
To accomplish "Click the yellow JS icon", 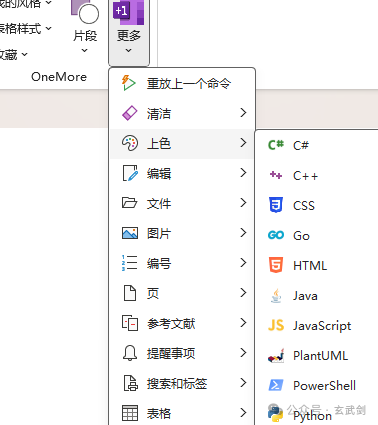I will point(276,325).
